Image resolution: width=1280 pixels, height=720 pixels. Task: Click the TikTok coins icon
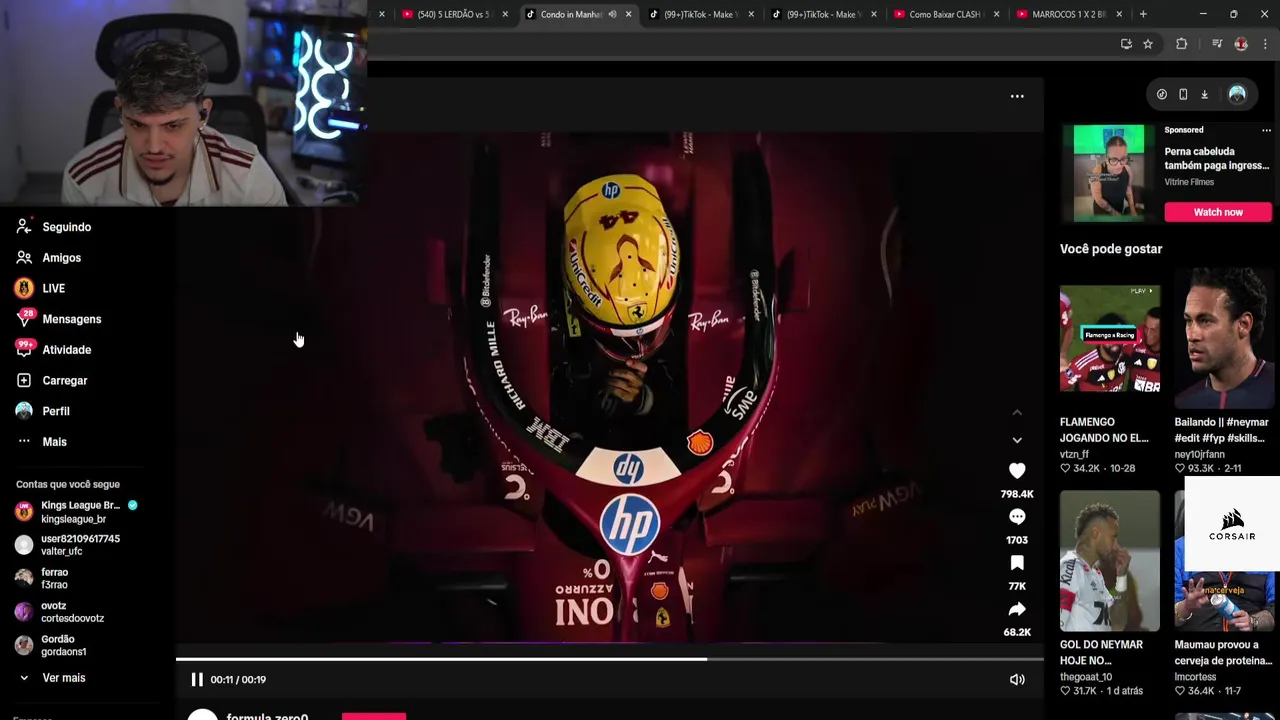click(x=1162, y=94)
